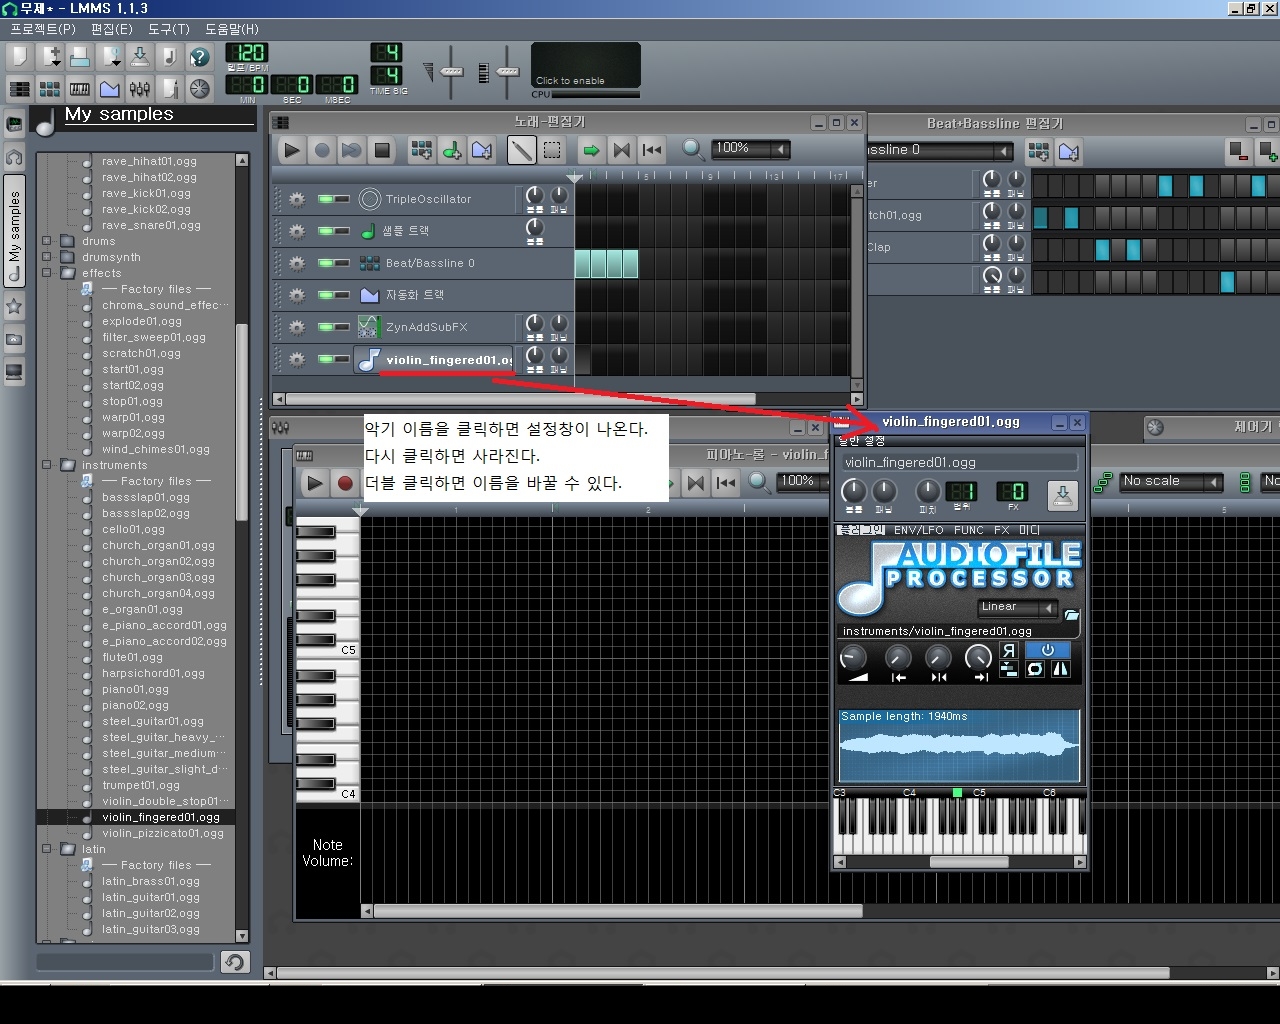The width and height of the screenshot is (1280, 1024).
Task: Click TripleOscillator track name button
Action: (434, 199)
